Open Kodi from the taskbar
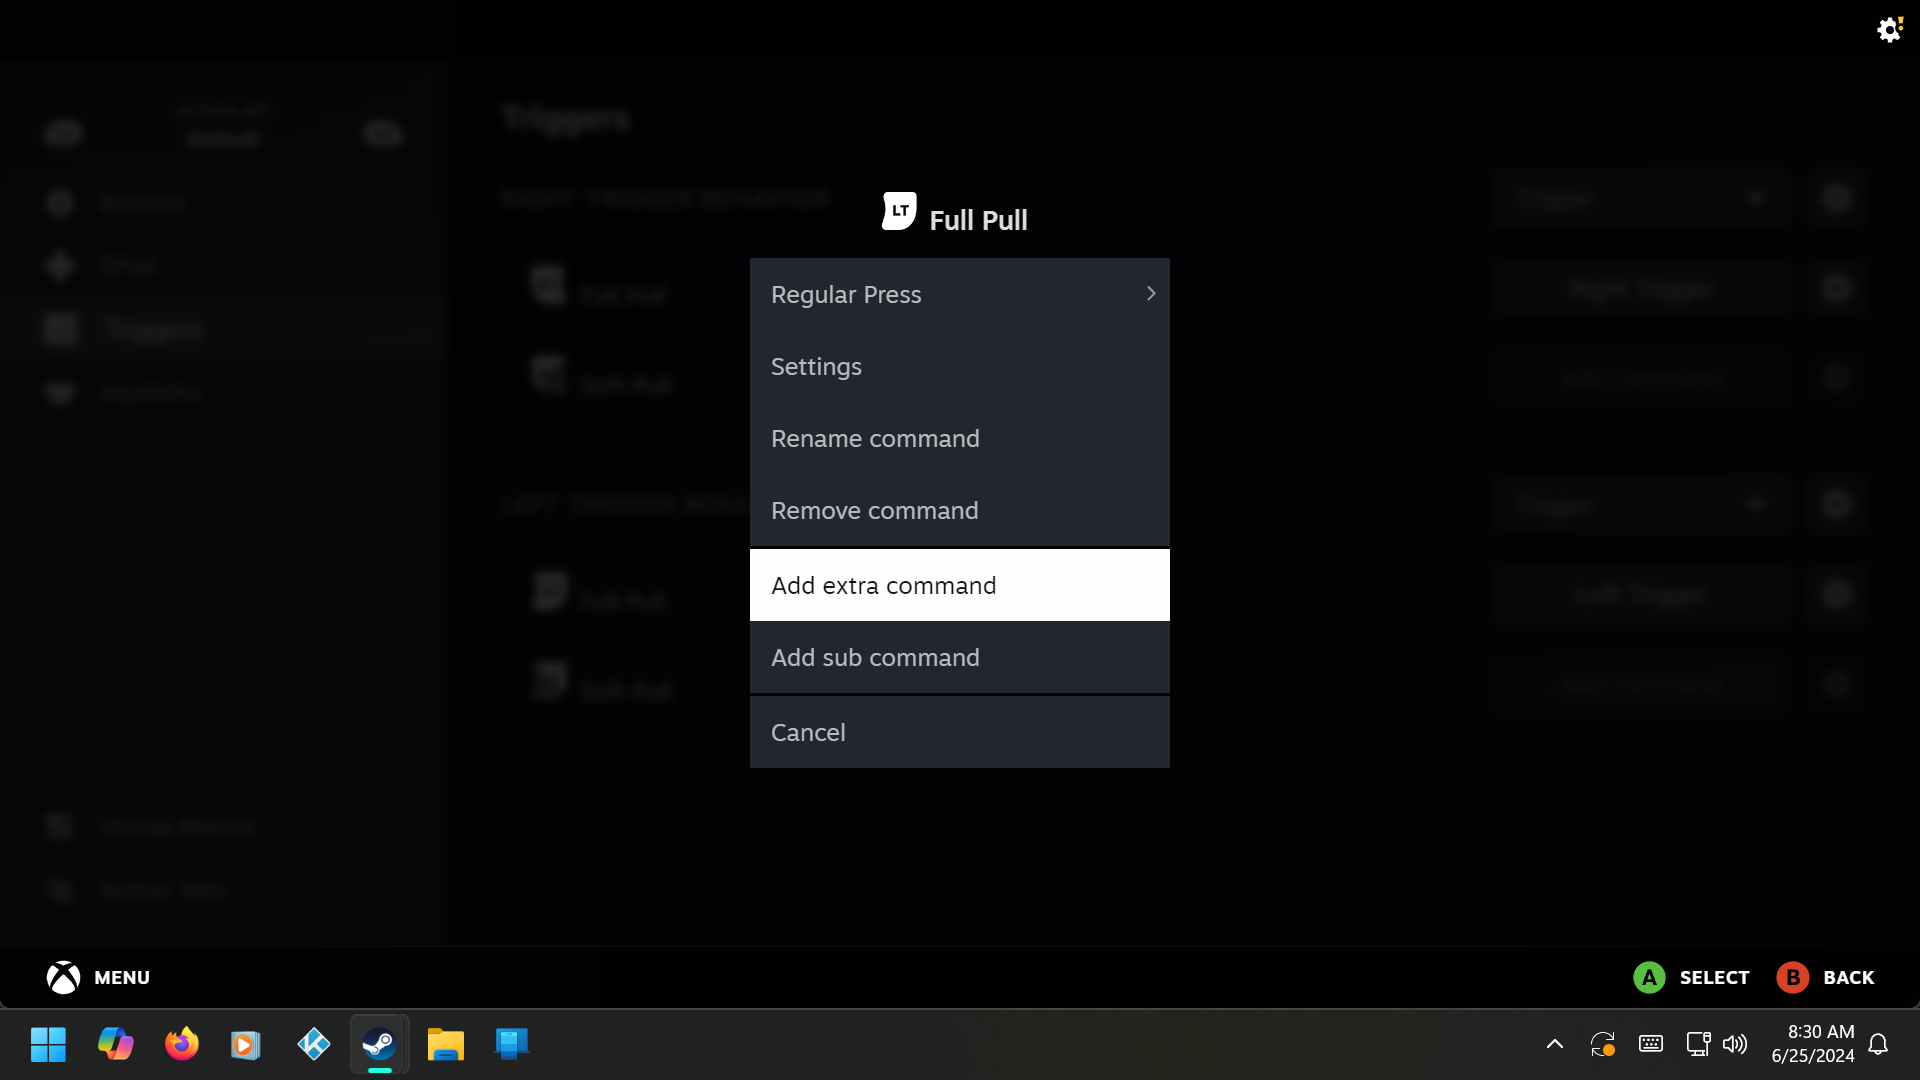The height and width of the screenshot is (1080, 1920). [313, 1044]
